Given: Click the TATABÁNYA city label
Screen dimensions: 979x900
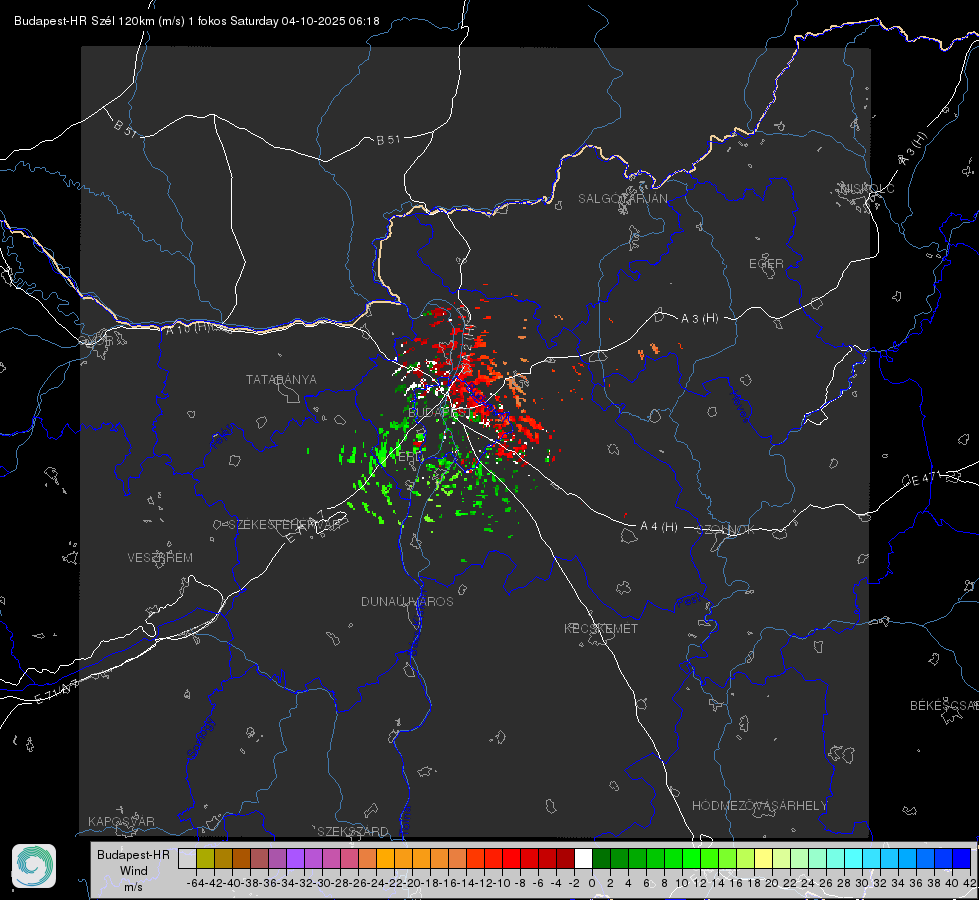Looking at the screenshot, I should click(x=281, y=379).
